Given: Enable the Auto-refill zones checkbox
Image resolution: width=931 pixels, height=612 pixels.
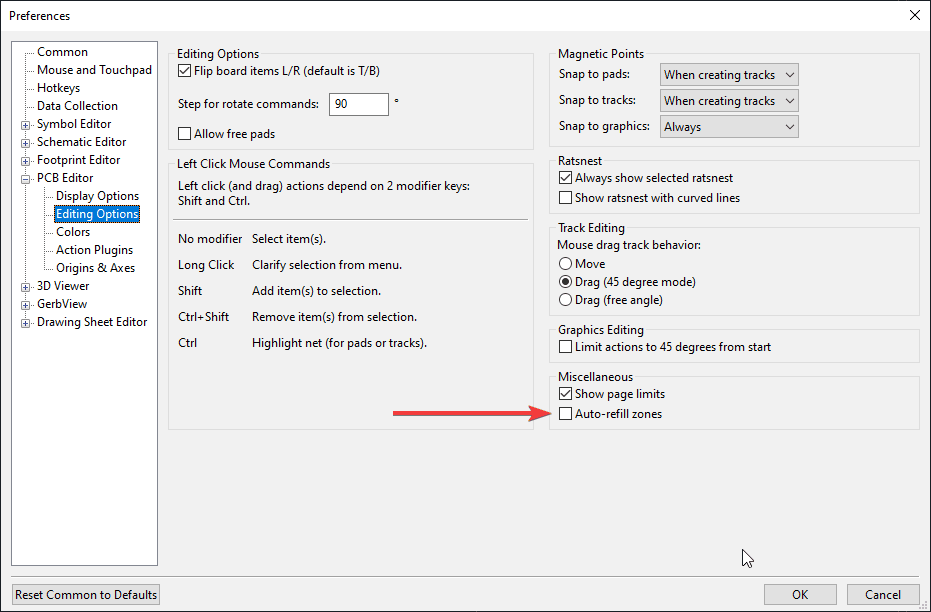Looking at the screenshot, I should tap(566, 414).
